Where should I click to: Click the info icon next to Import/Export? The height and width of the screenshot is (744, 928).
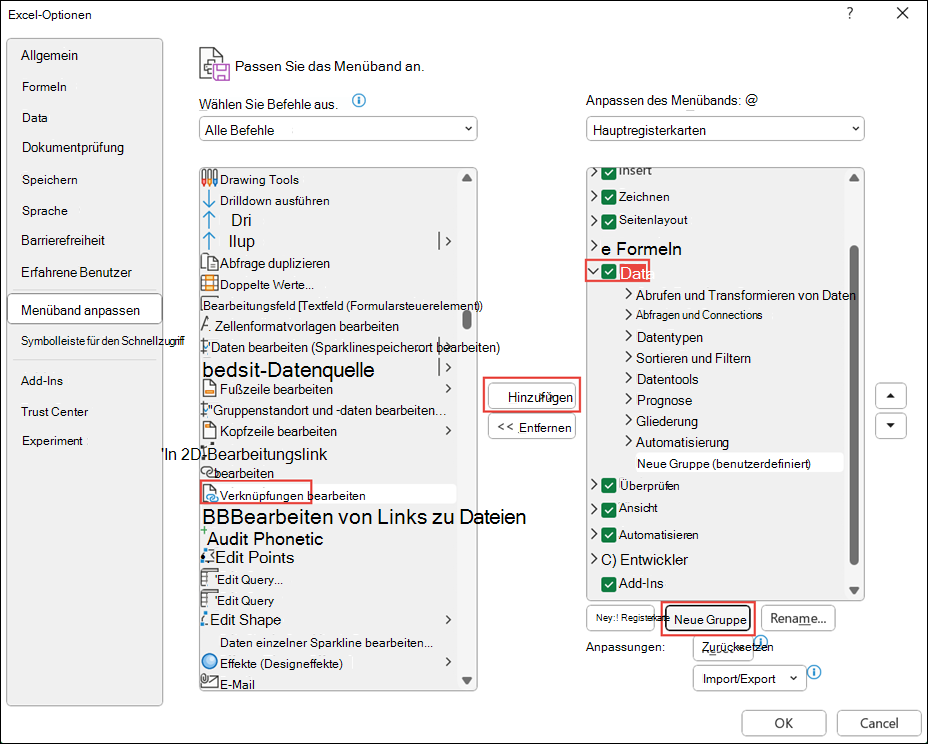tap(814, 672)
